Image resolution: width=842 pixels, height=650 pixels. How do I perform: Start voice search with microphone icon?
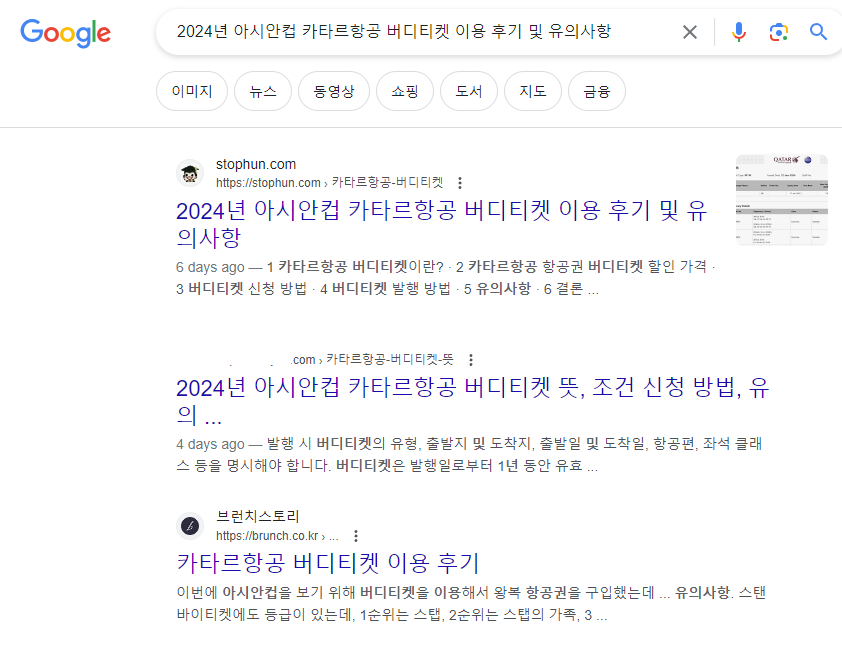(739, 32)
